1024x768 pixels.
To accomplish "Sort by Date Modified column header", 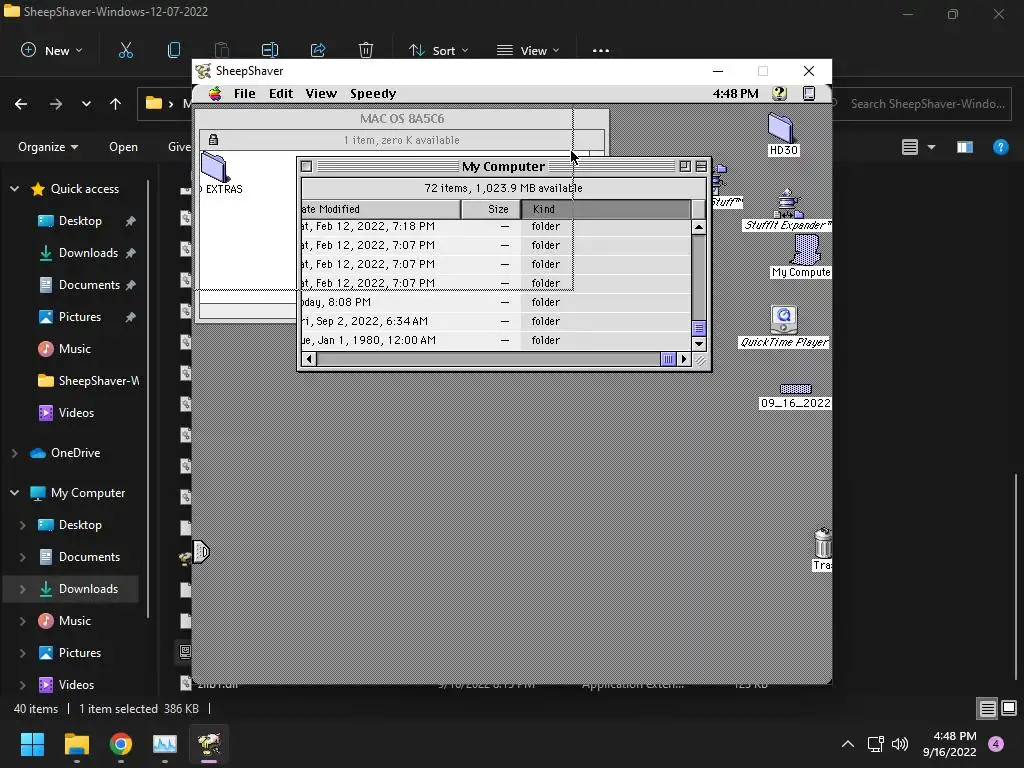I will click(x=381, y=209).
